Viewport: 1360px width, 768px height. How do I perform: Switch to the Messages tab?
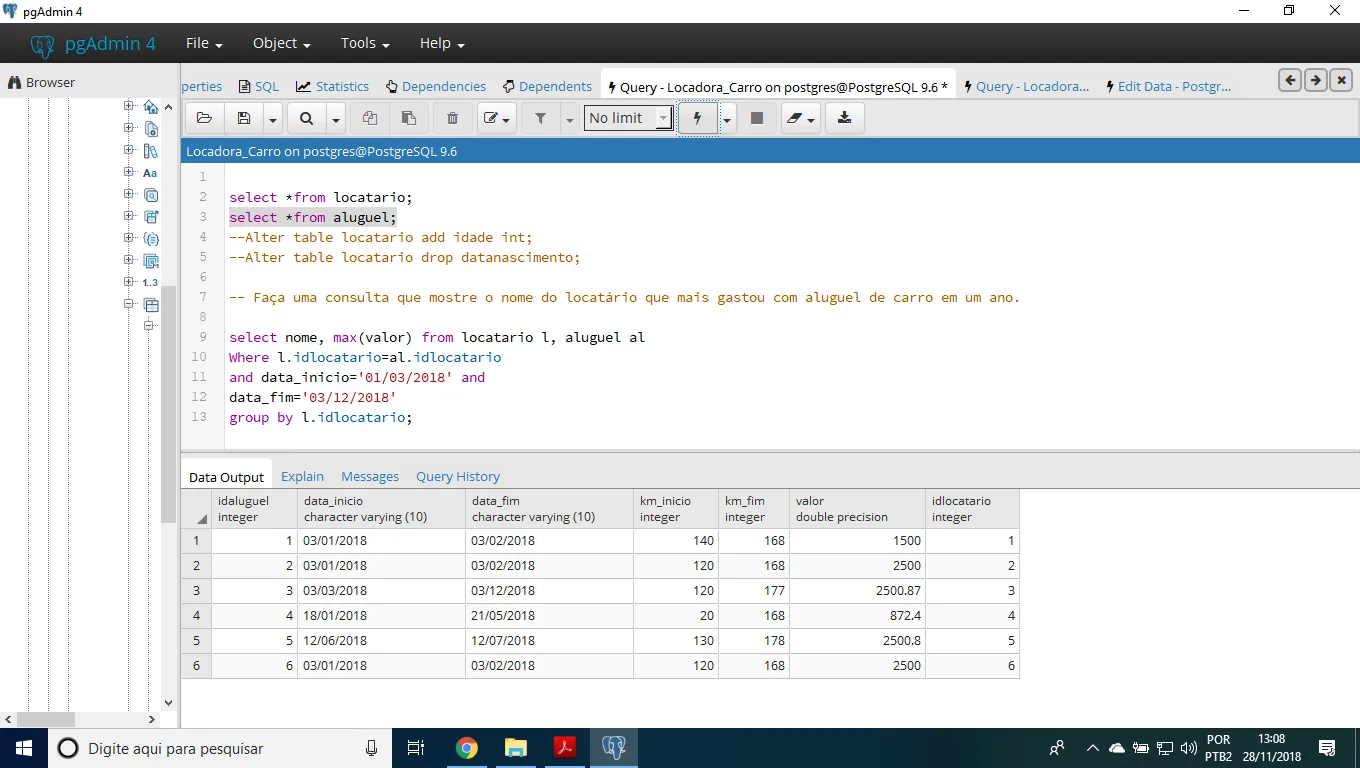369,476
